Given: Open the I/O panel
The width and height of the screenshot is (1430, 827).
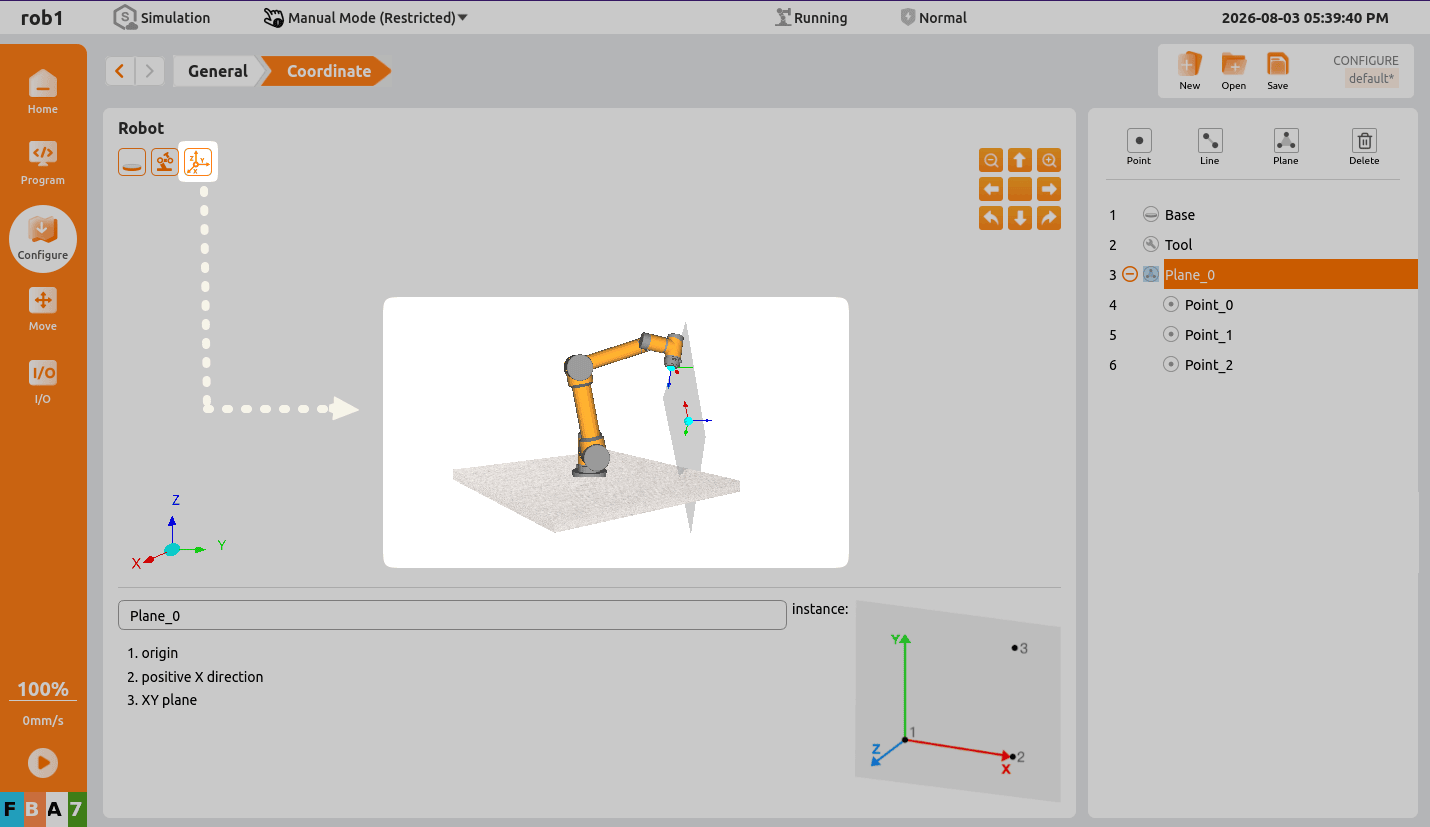Looking at the screenshot, I should [x=43, y=382].
